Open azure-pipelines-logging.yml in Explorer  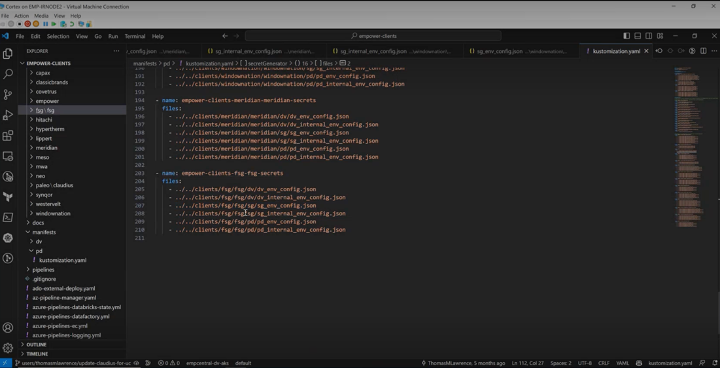67,335
